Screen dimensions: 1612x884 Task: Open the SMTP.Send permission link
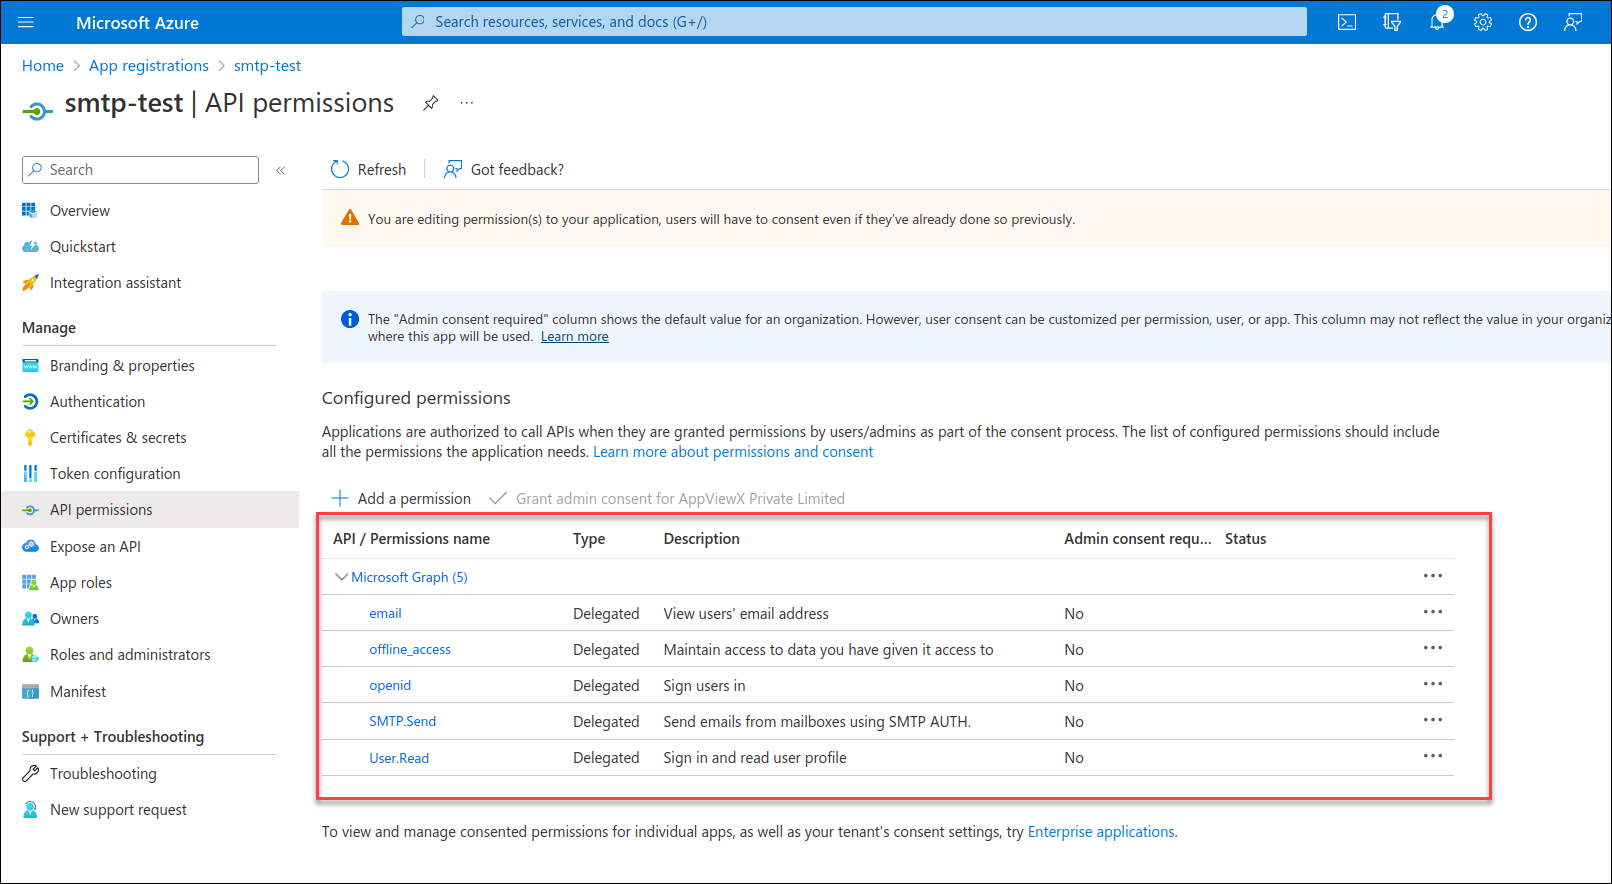[x=402, y=721]
